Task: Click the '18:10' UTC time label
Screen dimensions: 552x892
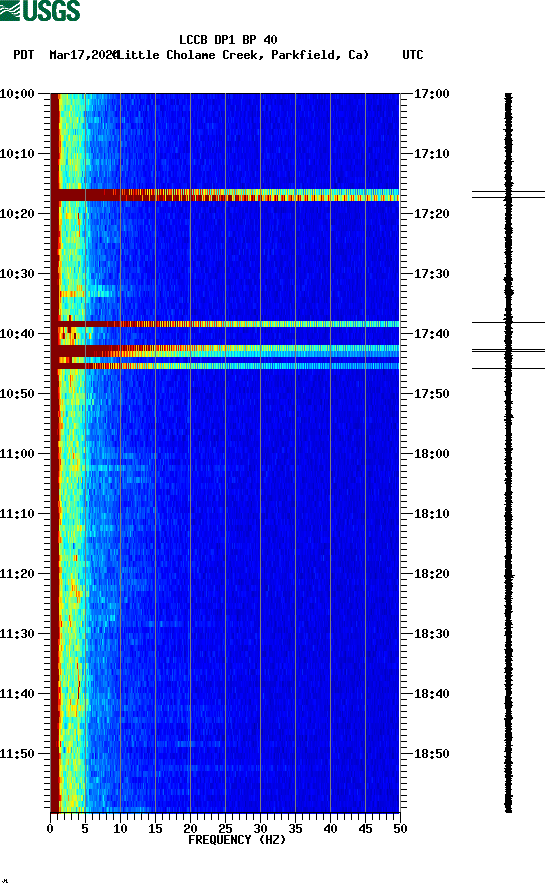Action: click(x=431, y=514)
